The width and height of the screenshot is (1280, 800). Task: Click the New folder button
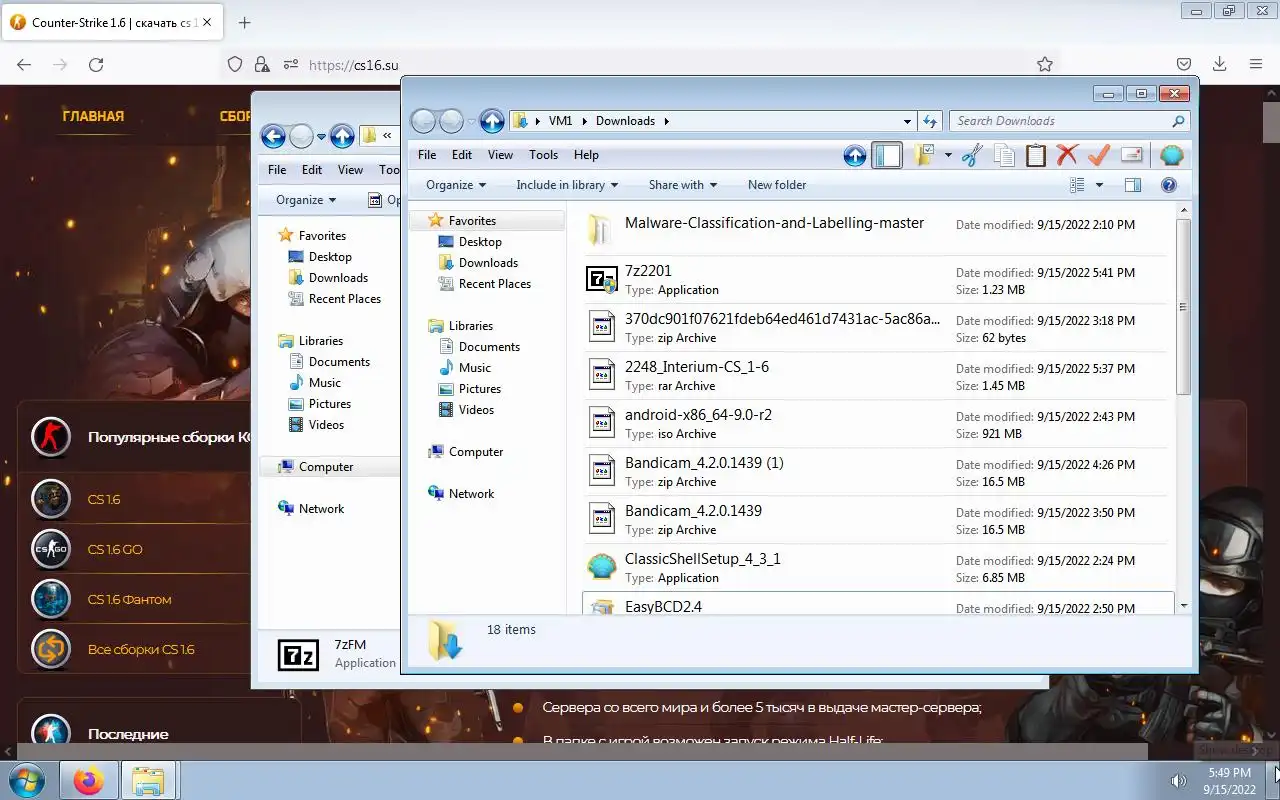(777, 185)
